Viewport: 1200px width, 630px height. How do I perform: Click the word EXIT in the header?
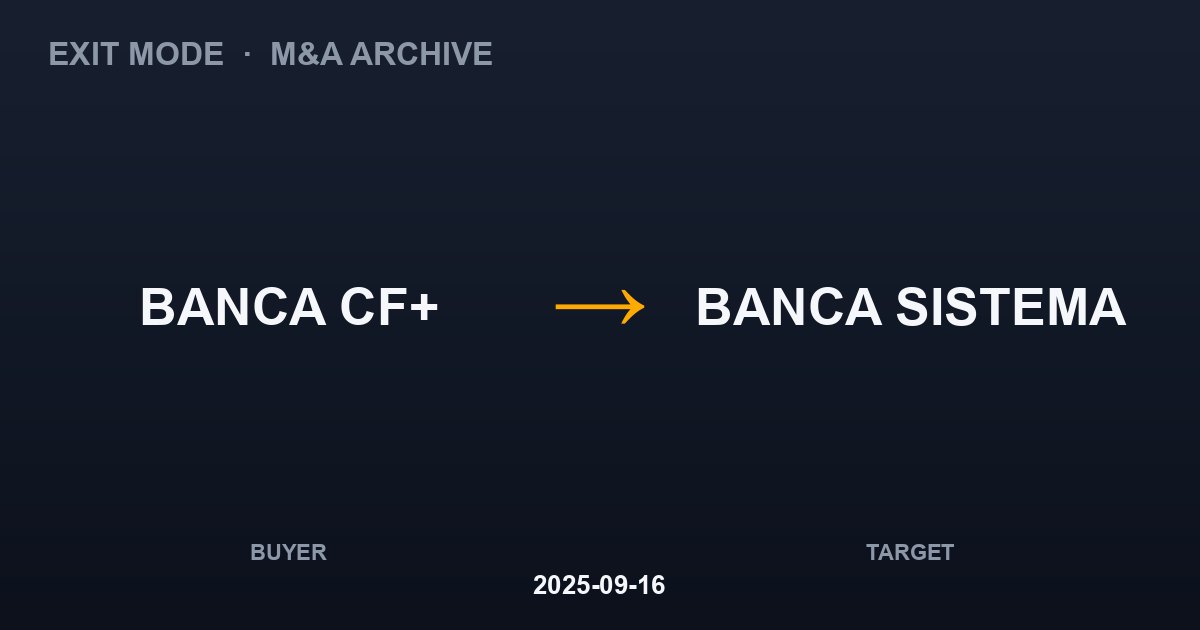point(79,54)
